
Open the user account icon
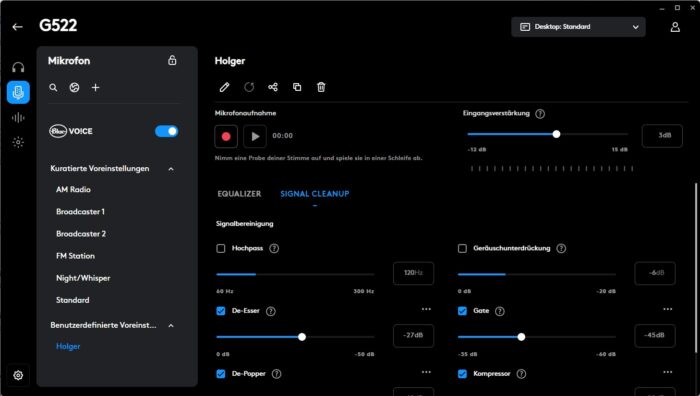click(x=675, y=27)
